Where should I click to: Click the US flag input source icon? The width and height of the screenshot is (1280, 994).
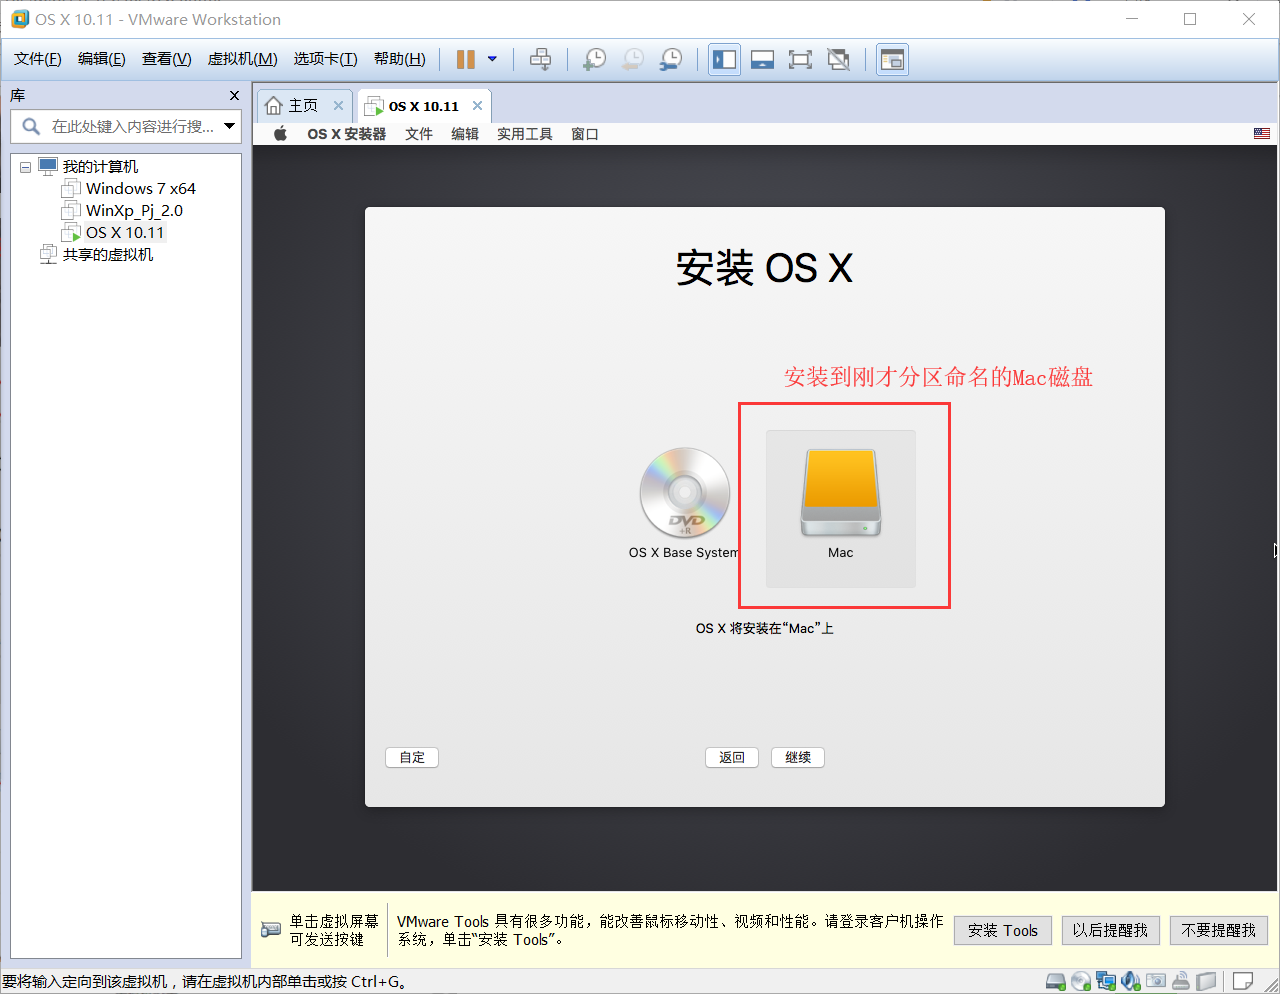pyautogui.click(x=1262, y=134)
